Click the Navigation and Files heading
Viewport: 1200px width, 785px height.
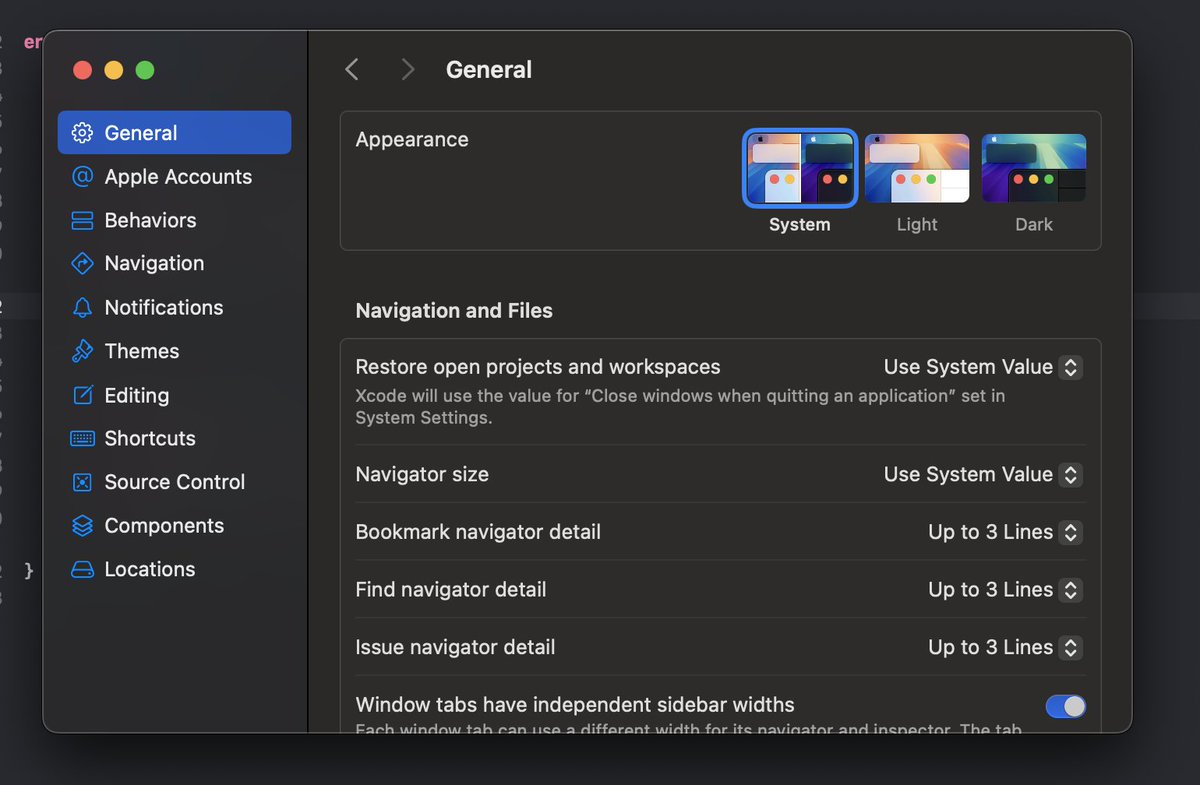tap(454, 311)
